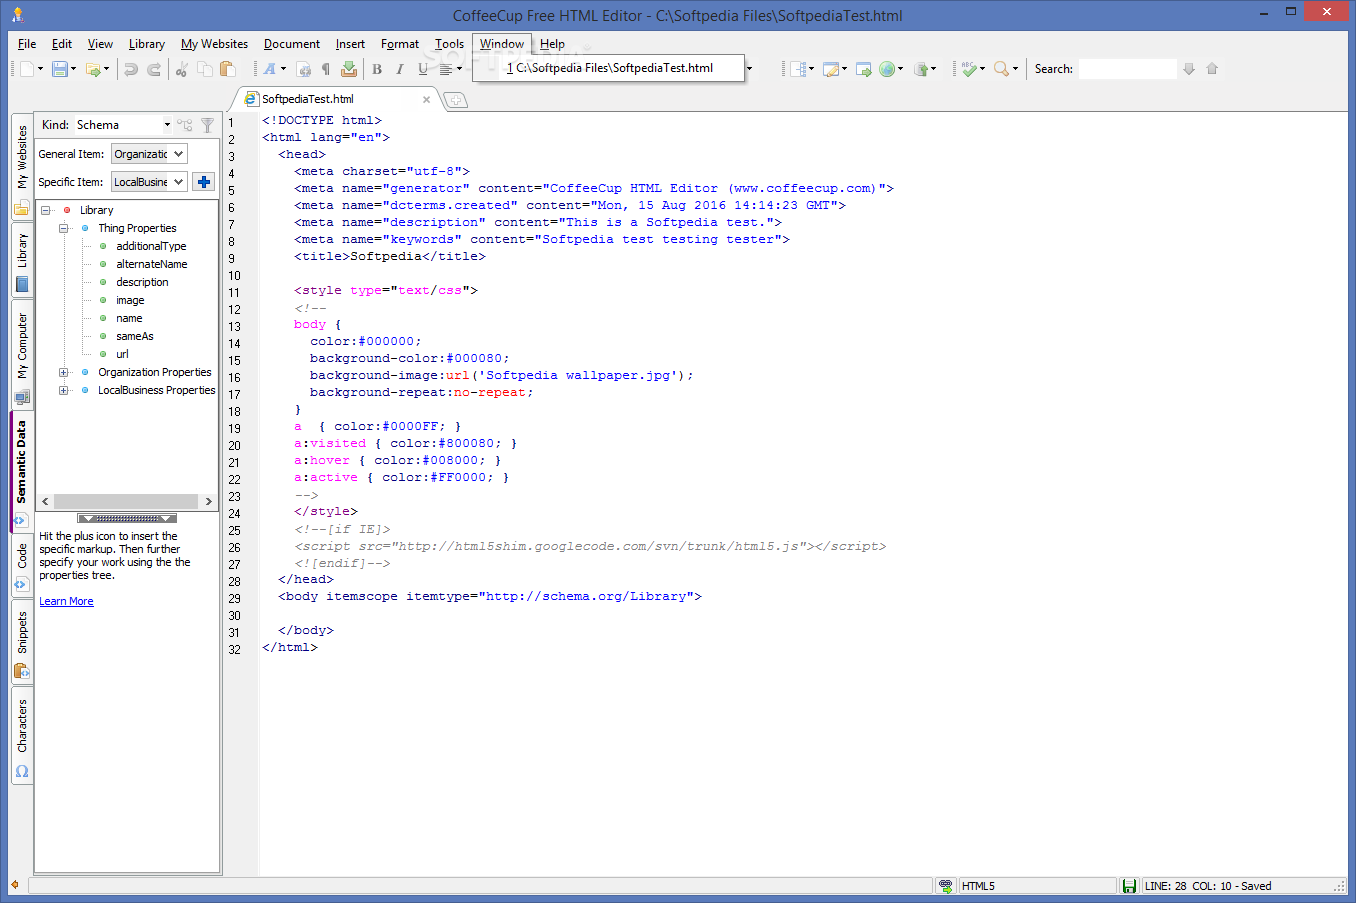Select the alternateName property
This screenshot has height=903, width=1356.
click(152, 265)
